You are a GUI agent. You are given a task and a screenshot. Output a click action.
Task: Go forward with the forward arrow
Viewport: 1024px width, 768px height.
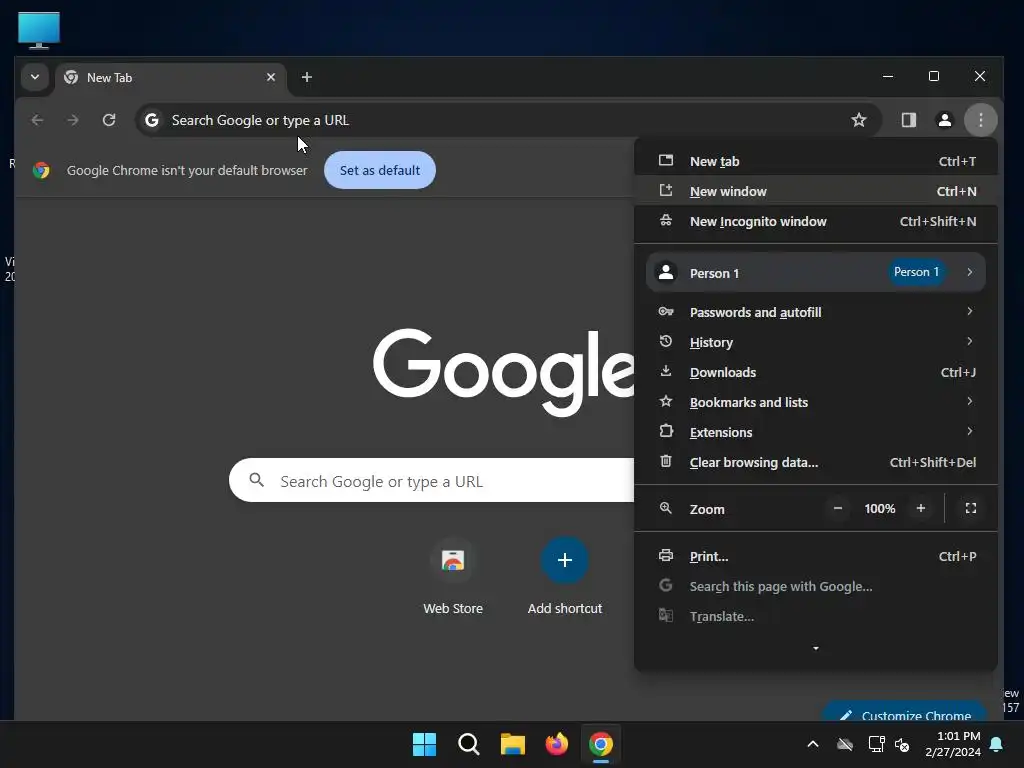coord(73,120)
